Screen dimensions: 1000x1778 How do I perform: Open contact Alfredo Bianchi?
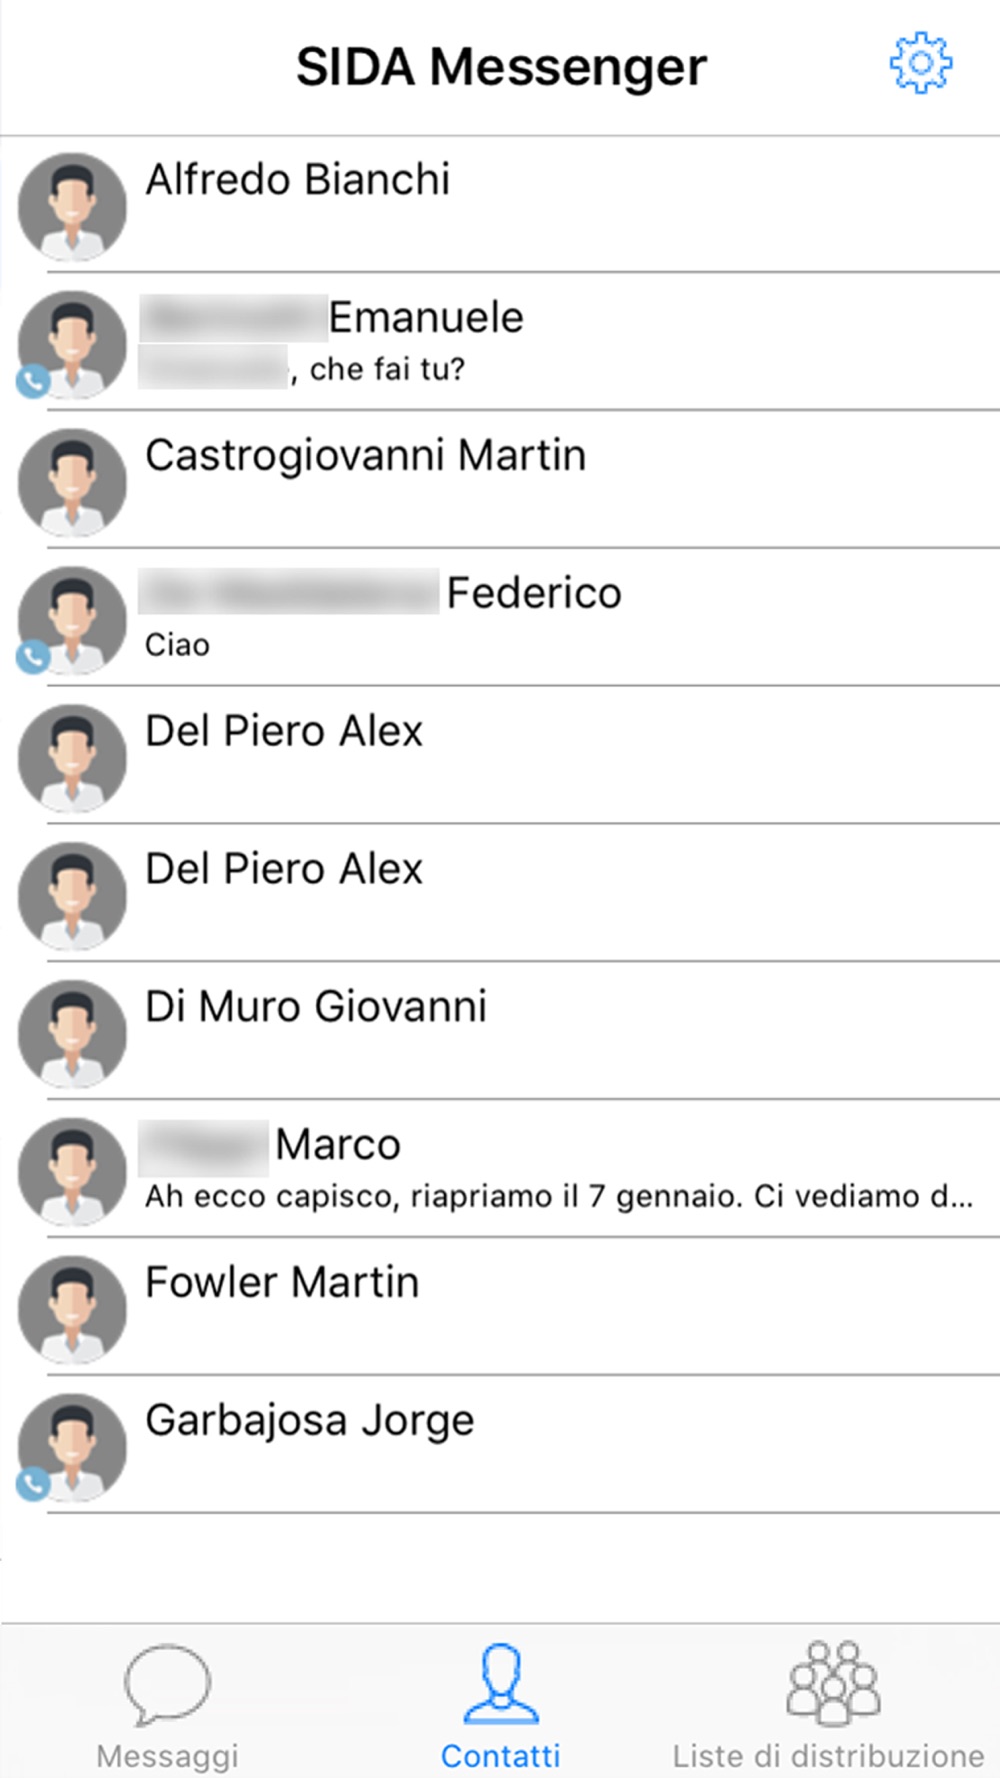tap(500, 205)
